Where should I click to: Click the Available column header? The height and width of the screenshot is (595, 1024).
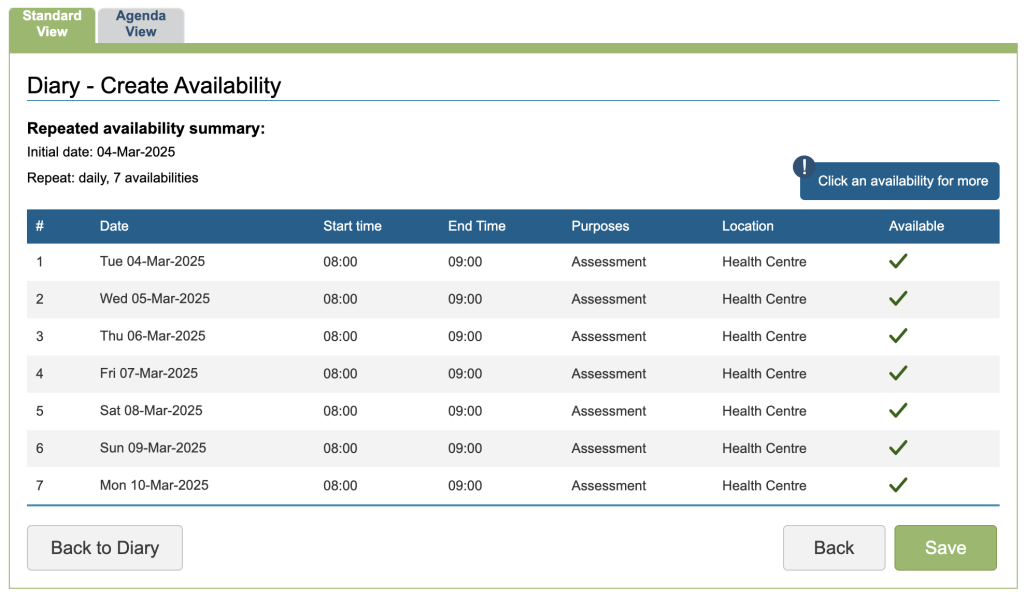tap(916, 226)
